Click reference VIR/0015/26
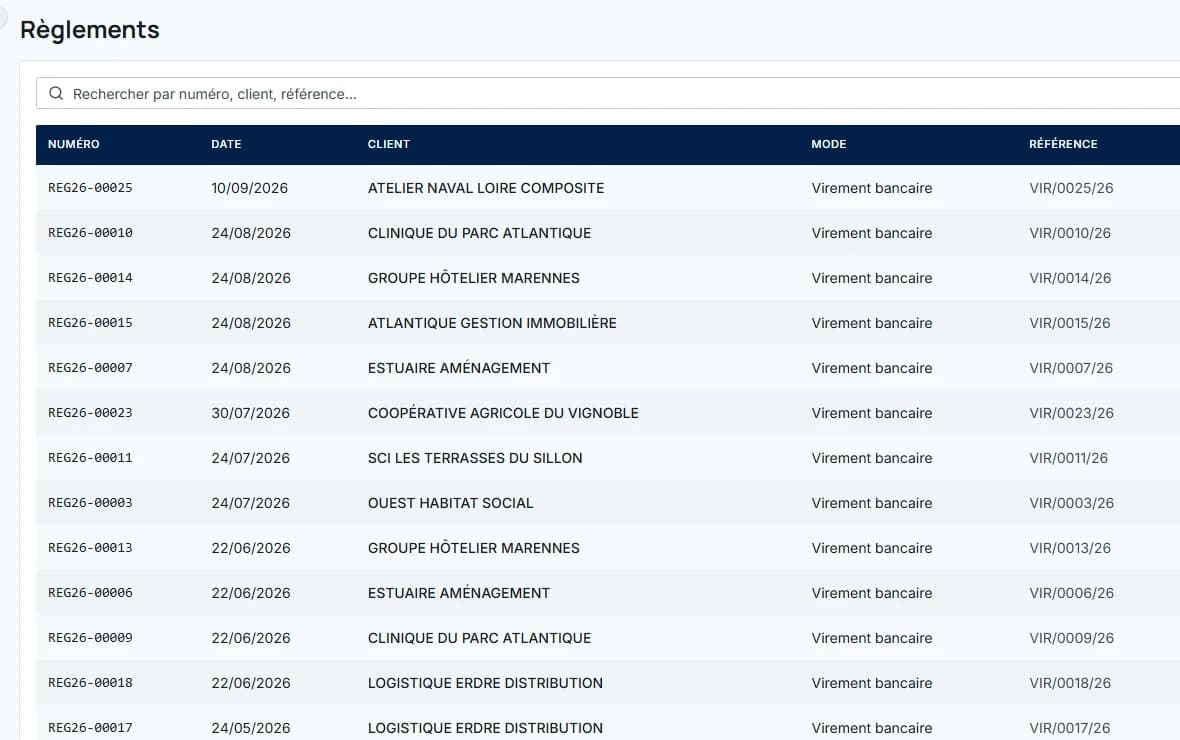The width and height of the screenshot is (1180, 740). click(1070, 323)
